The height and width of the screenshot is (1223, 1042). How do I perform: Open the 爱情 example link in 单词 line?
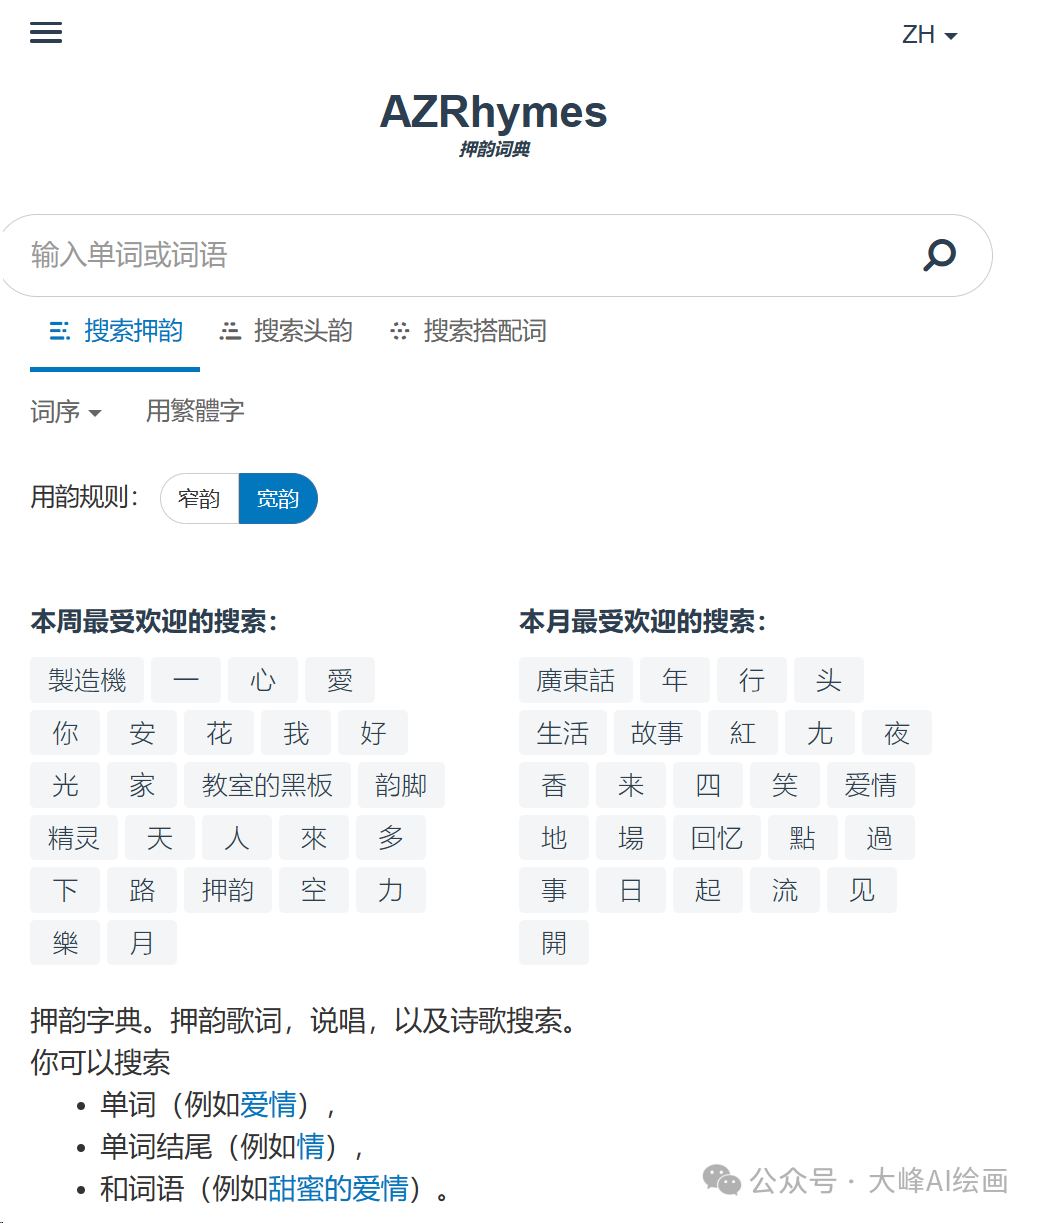click(x=268, y=1105)
